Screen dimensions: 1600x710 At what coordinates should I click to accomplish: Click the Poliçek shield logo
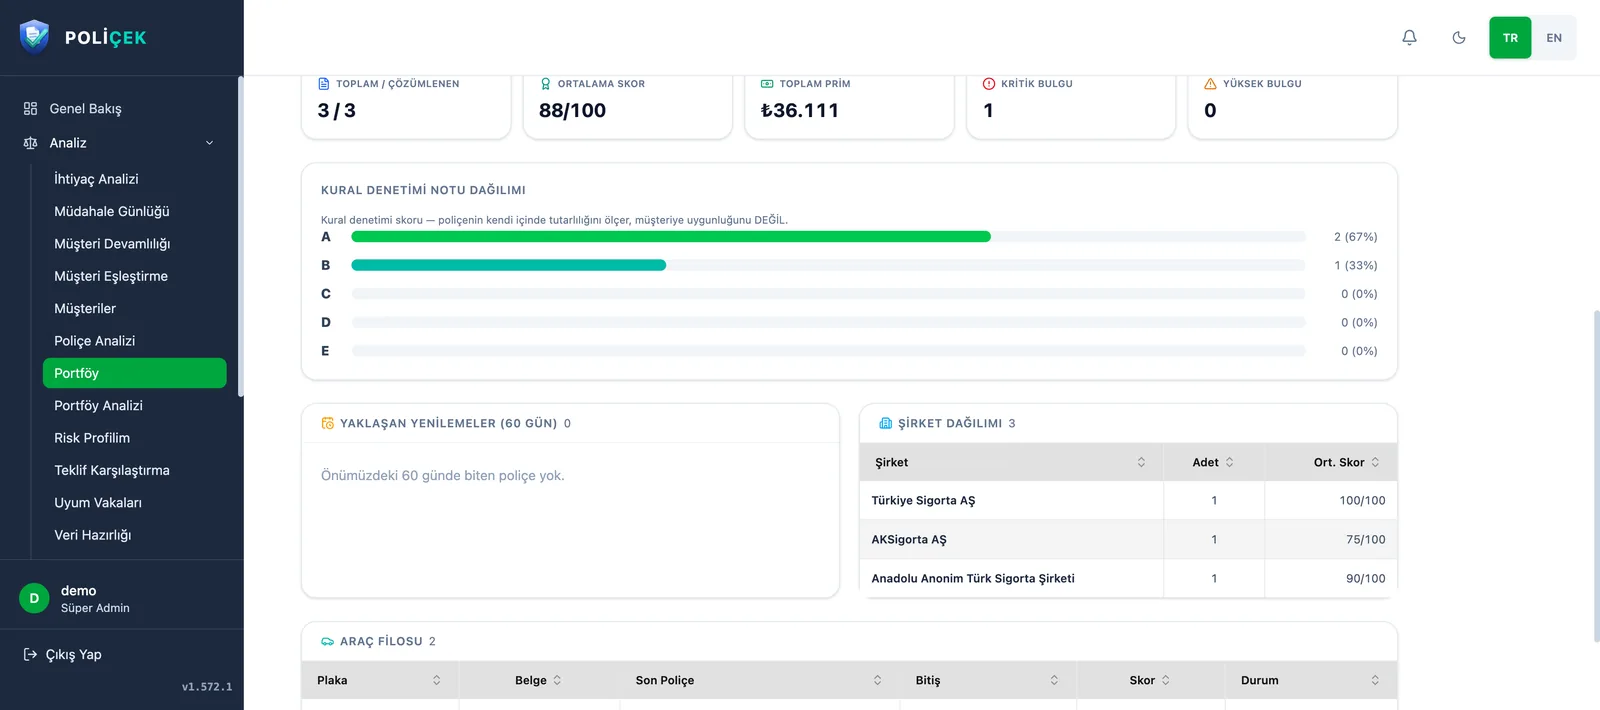coord(34,37)
